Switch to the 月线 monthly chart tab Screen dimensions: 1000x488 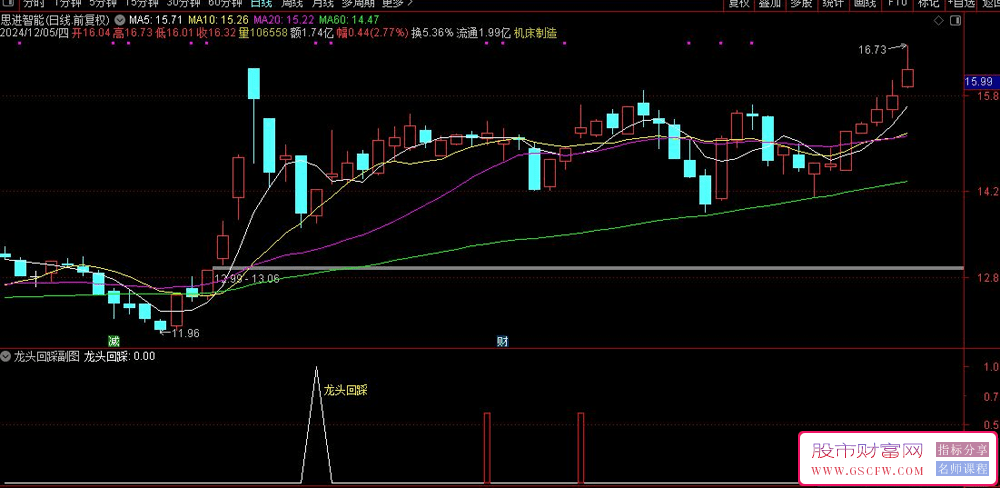322,3
